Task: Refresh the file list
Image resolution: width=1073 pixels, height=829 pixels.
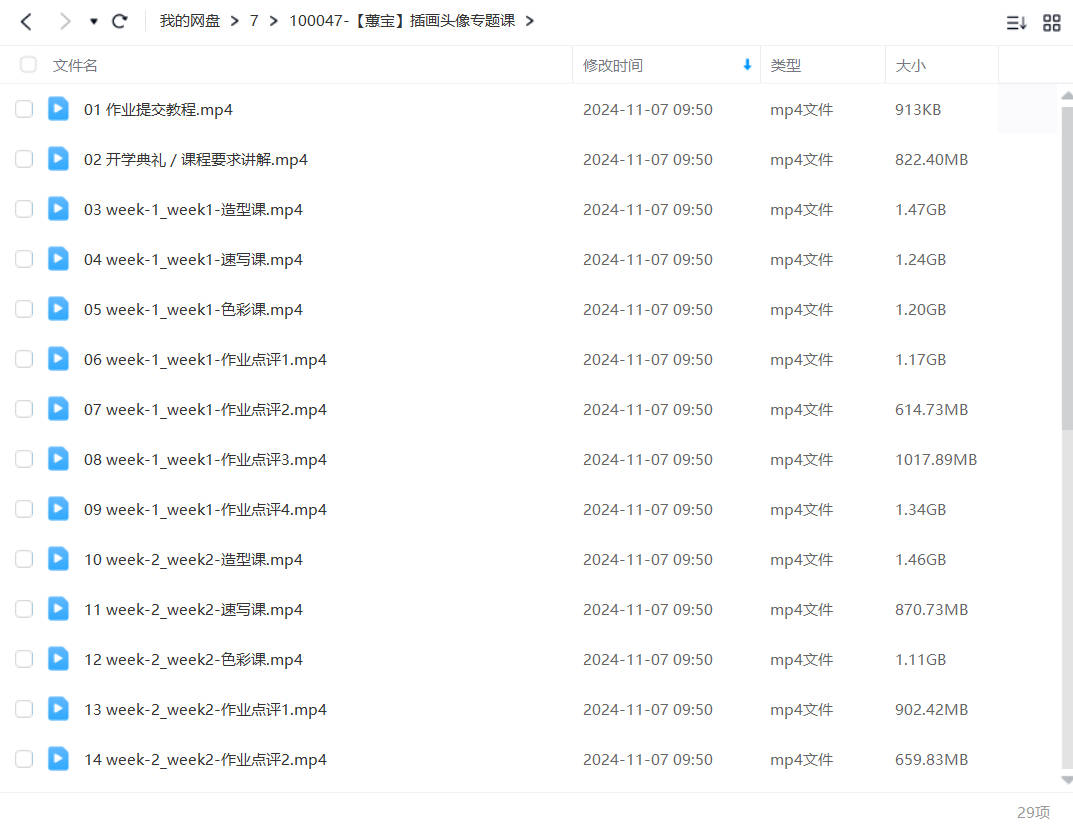Action: 120,21
